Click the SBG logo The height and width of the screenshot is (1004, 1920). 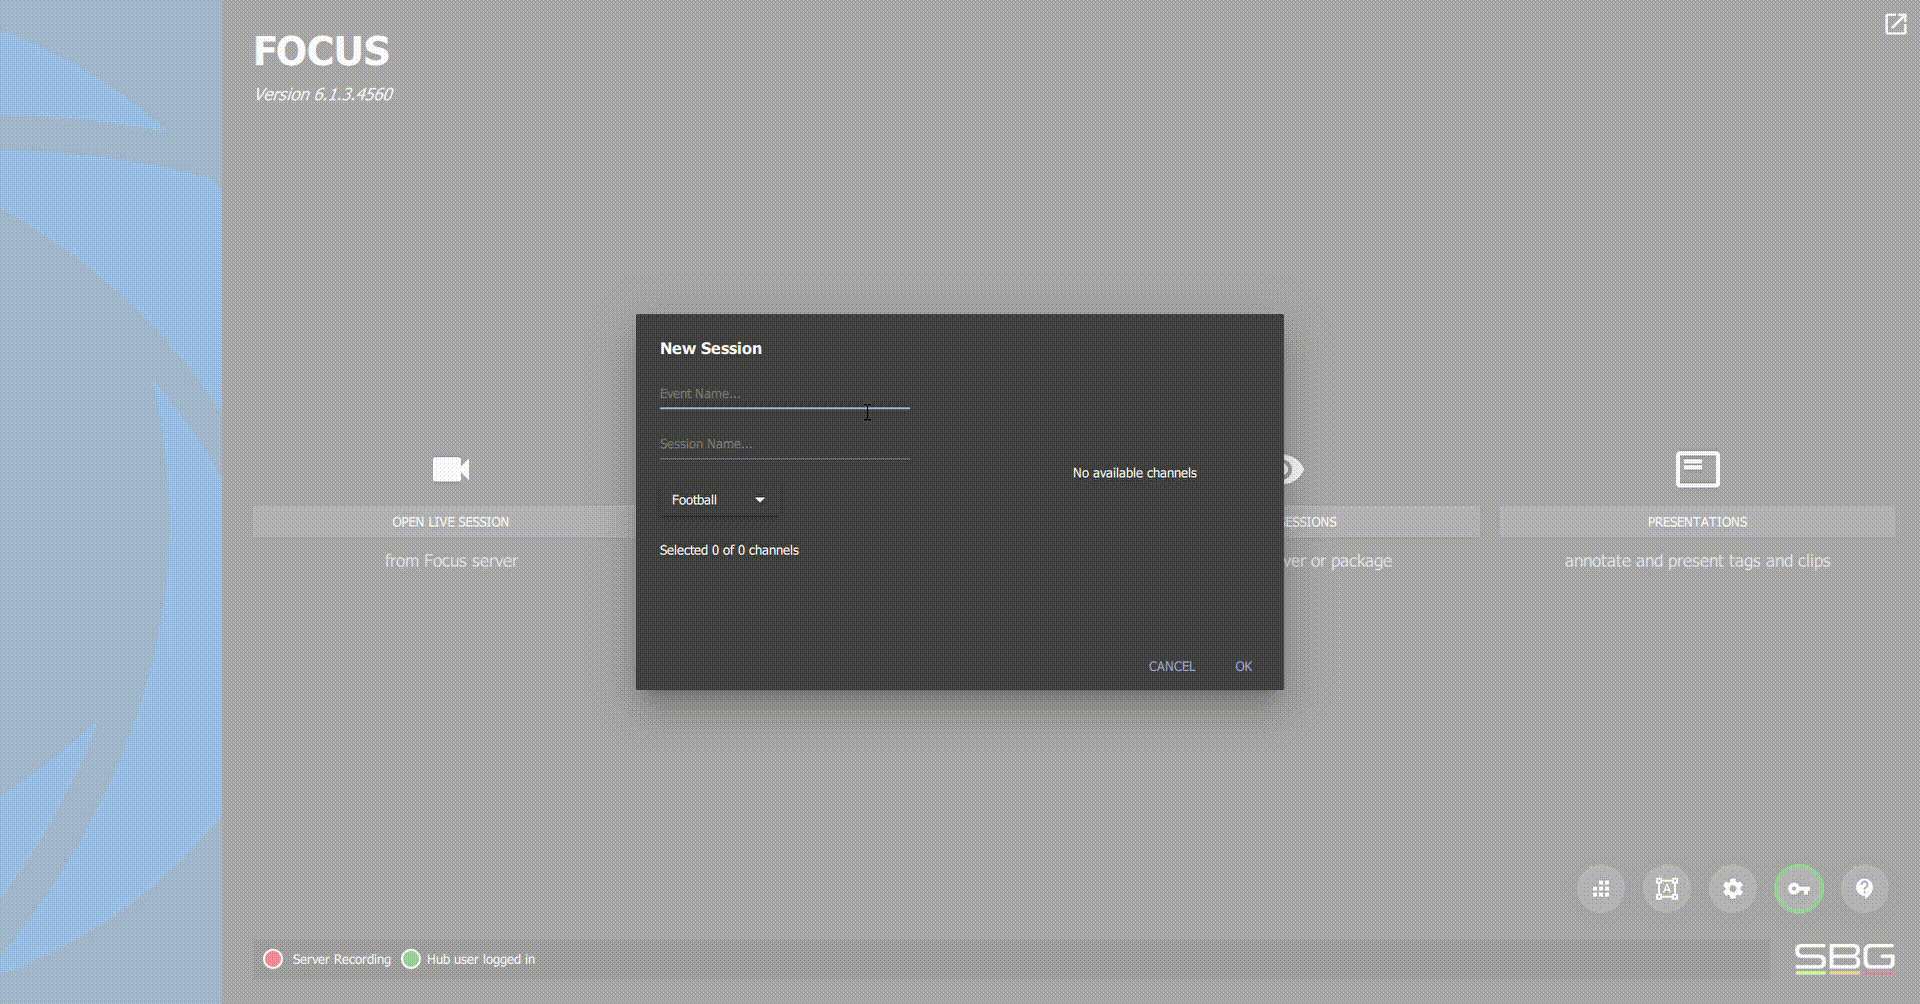pyautogui.click(x=1845, y=958)
